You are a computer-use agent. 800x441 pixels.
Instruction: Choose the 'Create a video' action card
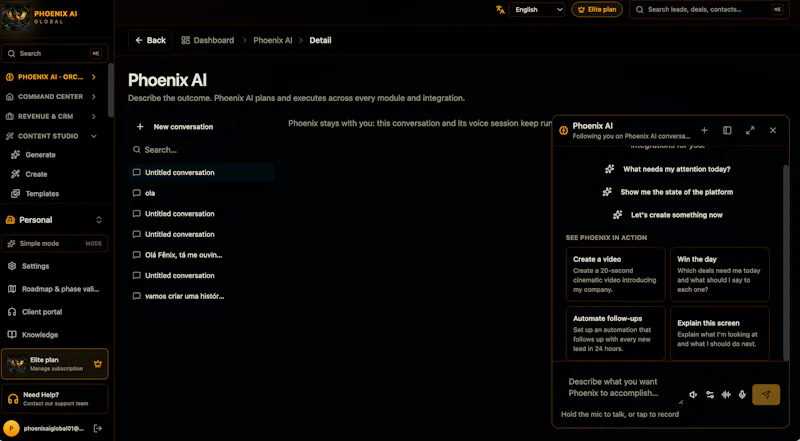[x=616, y=274]
